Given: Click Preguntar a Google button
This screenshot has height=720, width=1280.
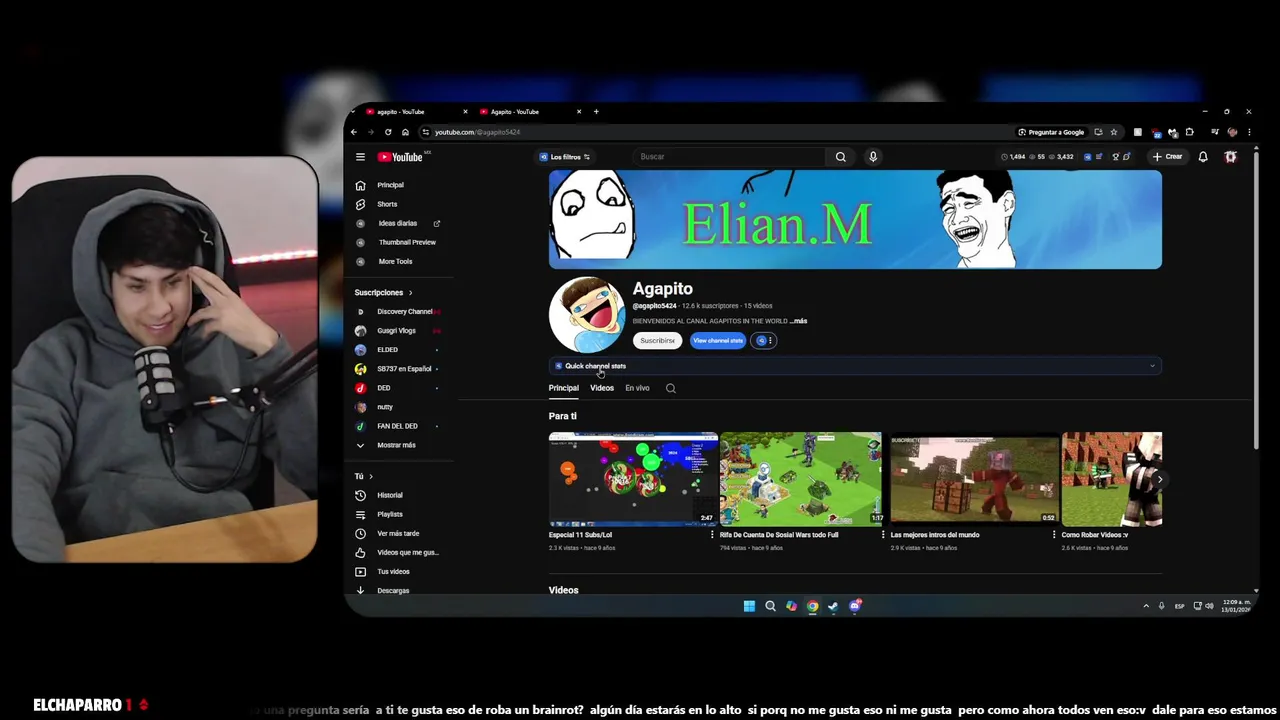Looking at the screenshot, I should pyautogui.click(x=1051, y=132).
